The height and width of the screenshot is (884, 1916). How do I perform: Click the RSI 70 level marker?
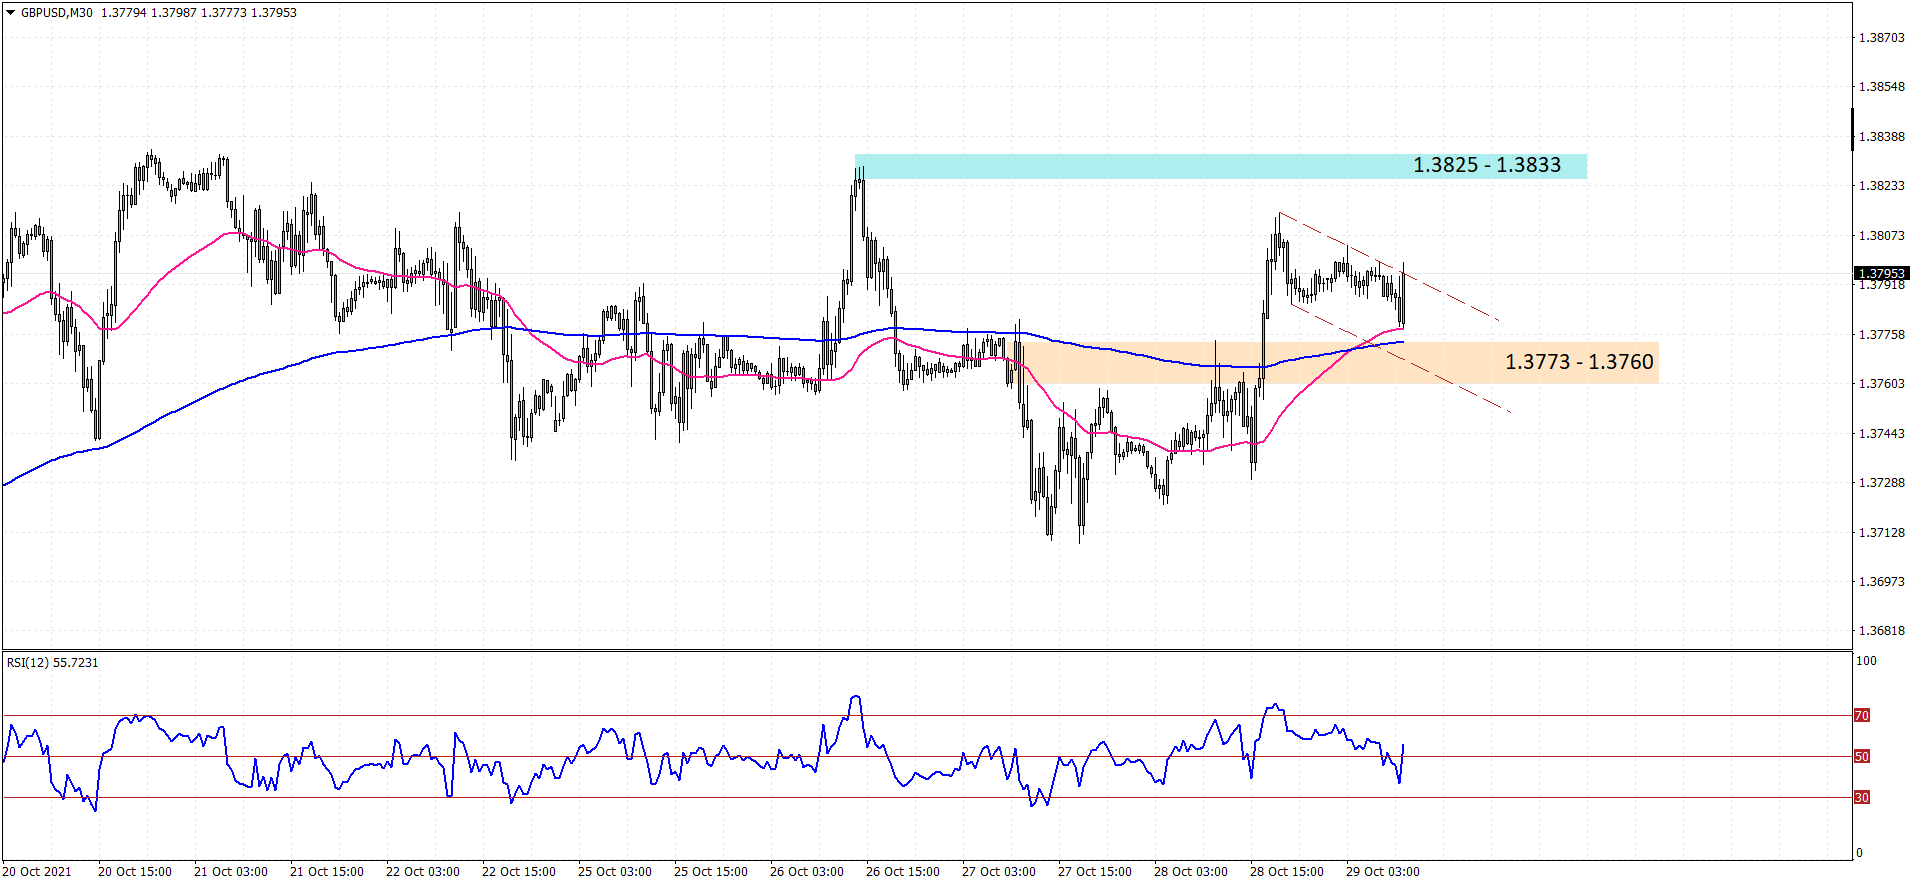[x=1862, y=715]
